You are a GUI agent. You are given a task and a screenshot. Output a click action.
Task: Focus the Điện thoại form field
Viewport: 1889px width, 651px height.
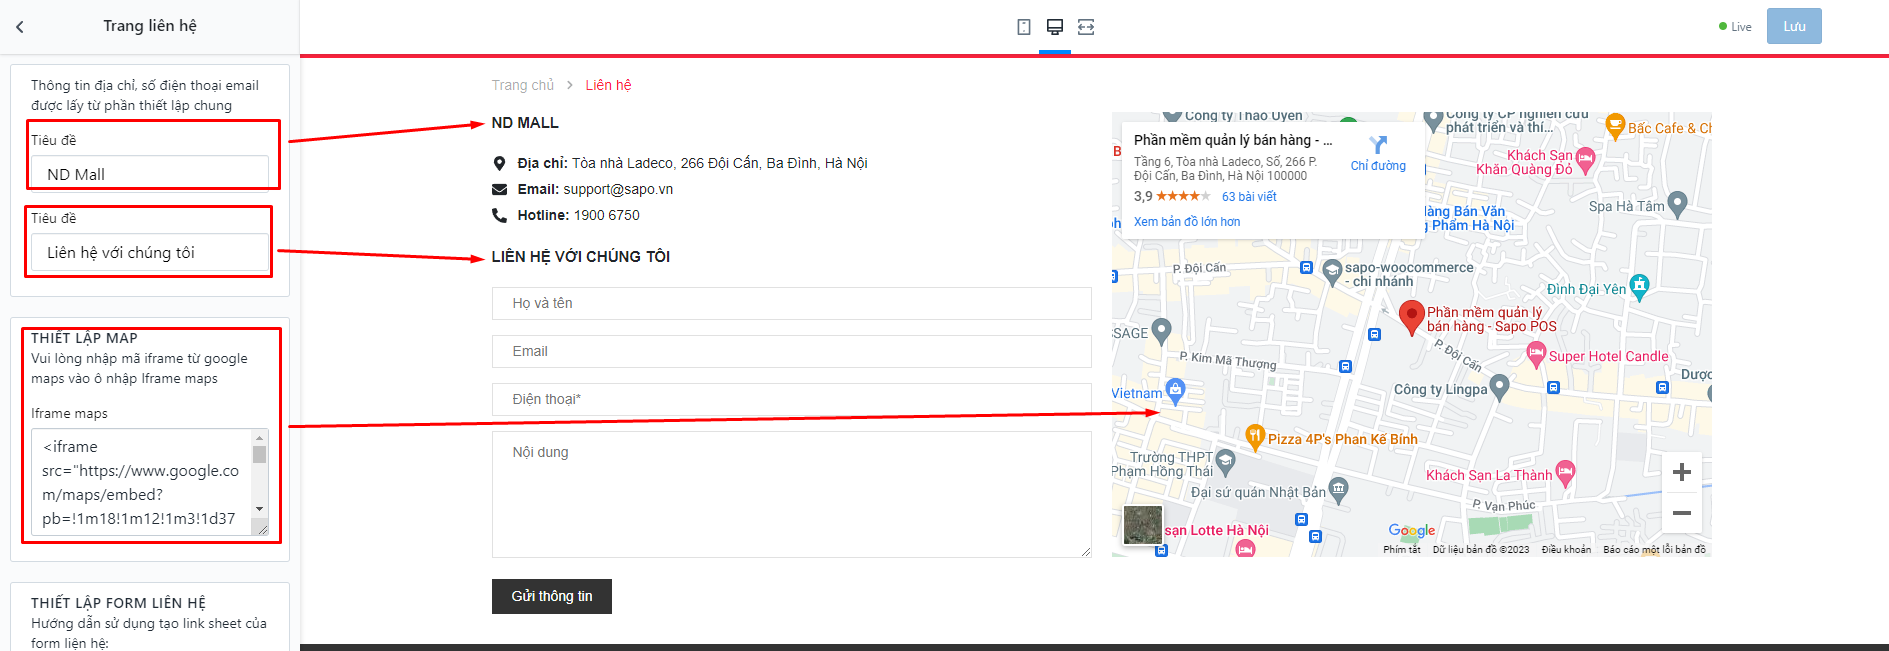click(791, 399)
